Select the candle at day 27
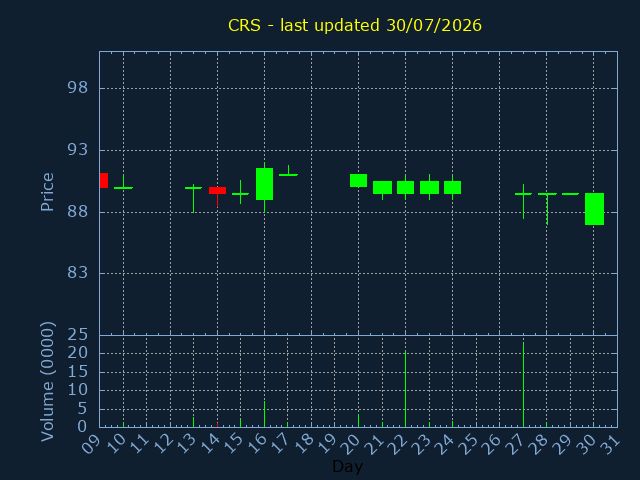640x480 pixels. [x=523, y=194]
